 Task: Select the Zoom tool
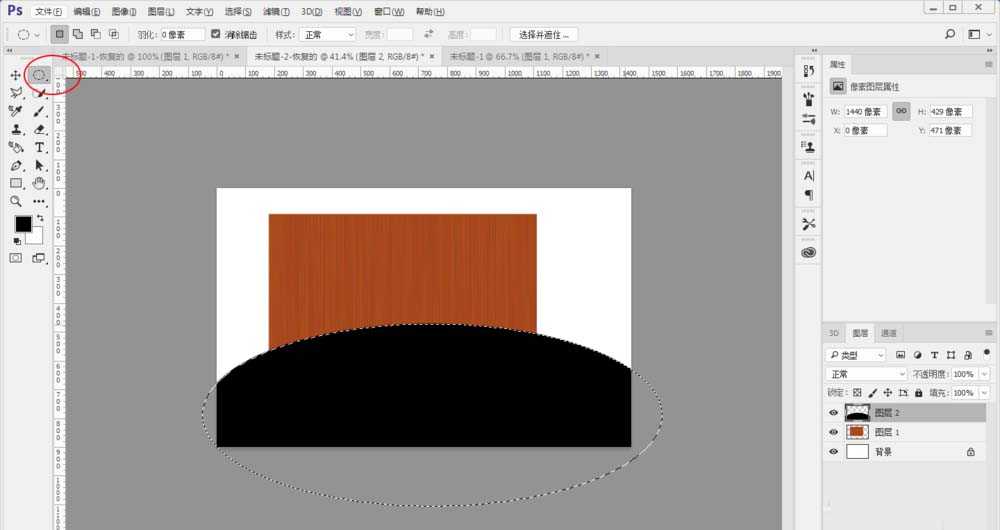pos(16,201)
